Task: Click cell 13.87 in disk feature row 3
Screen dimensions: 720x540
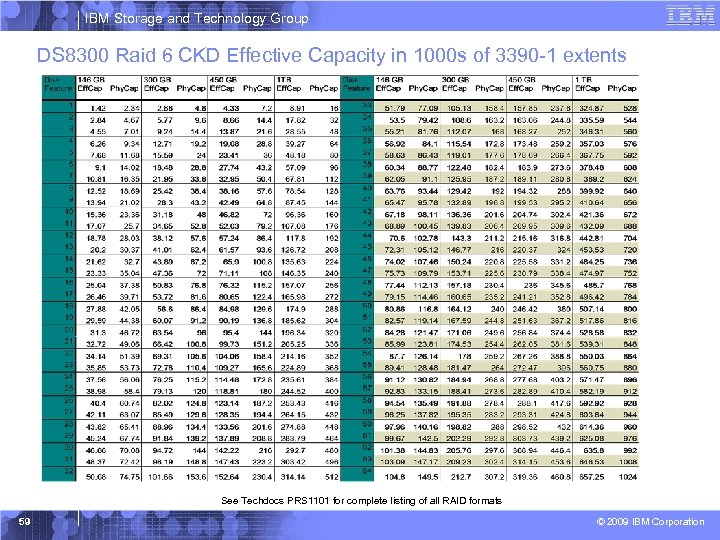Action: pyautogui.click(x=229, y=132)
